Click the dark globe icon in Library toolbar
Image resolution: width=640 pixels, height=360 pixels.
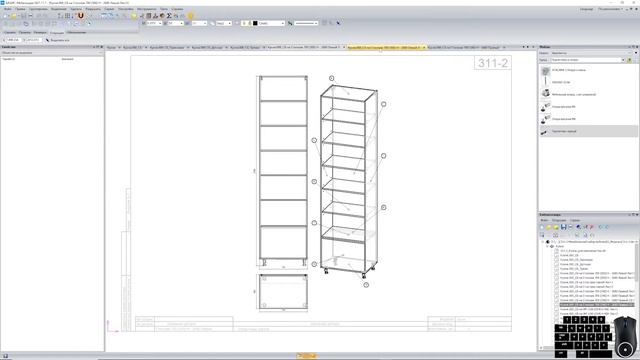[578, 227]
